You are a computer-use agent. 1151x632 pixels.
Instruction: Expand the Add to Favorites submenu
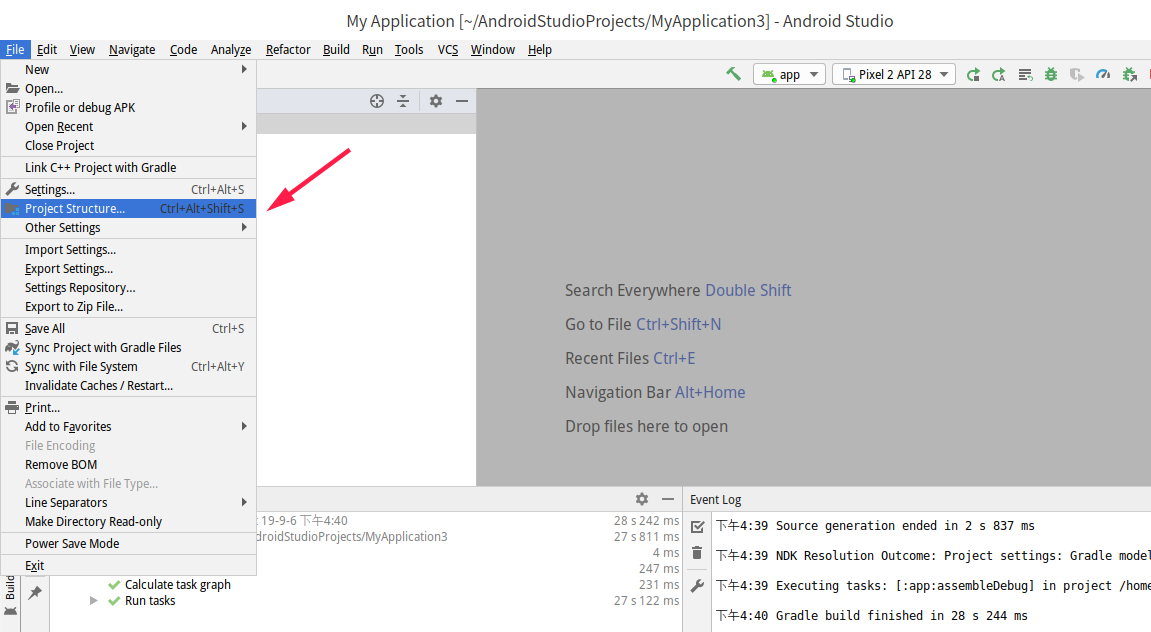point(128,426)
